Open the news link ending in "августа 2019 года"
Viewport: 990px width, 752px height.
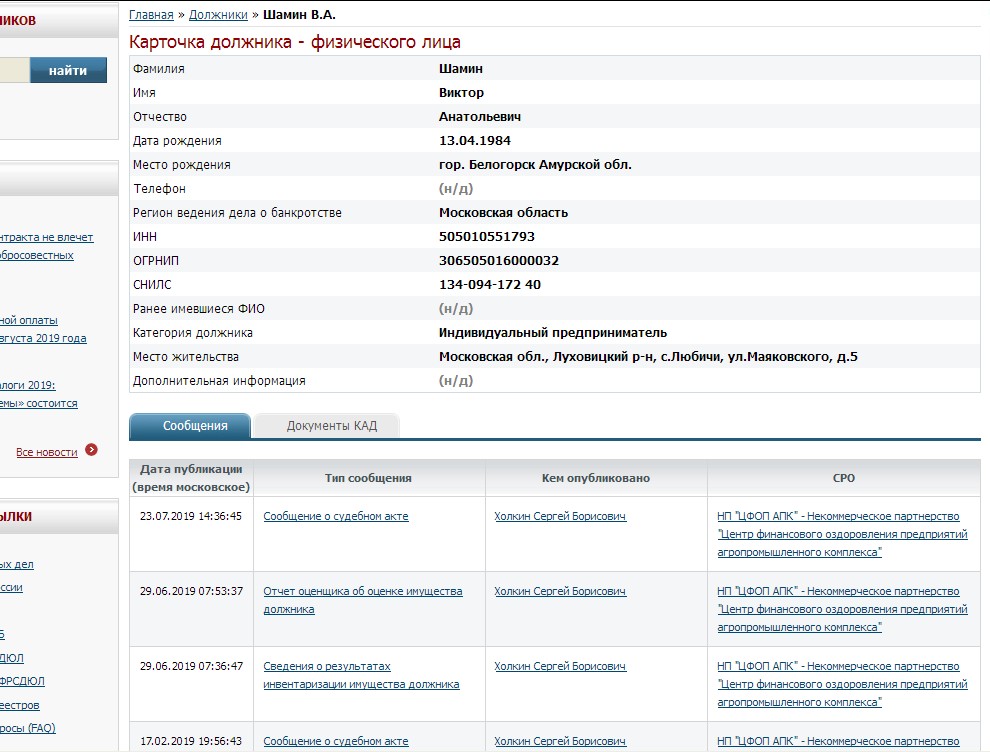[42, 338]
